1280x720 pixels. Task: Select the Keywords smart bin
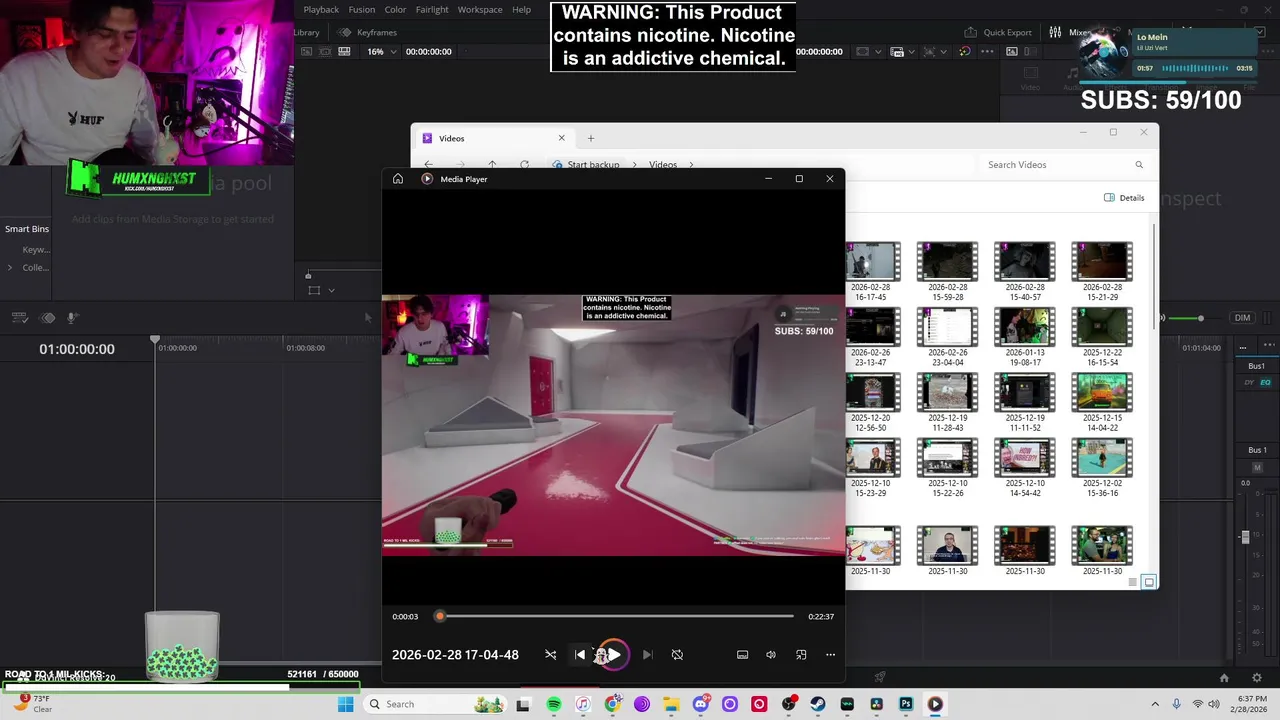pyautogui.click(x=35, y=250)
